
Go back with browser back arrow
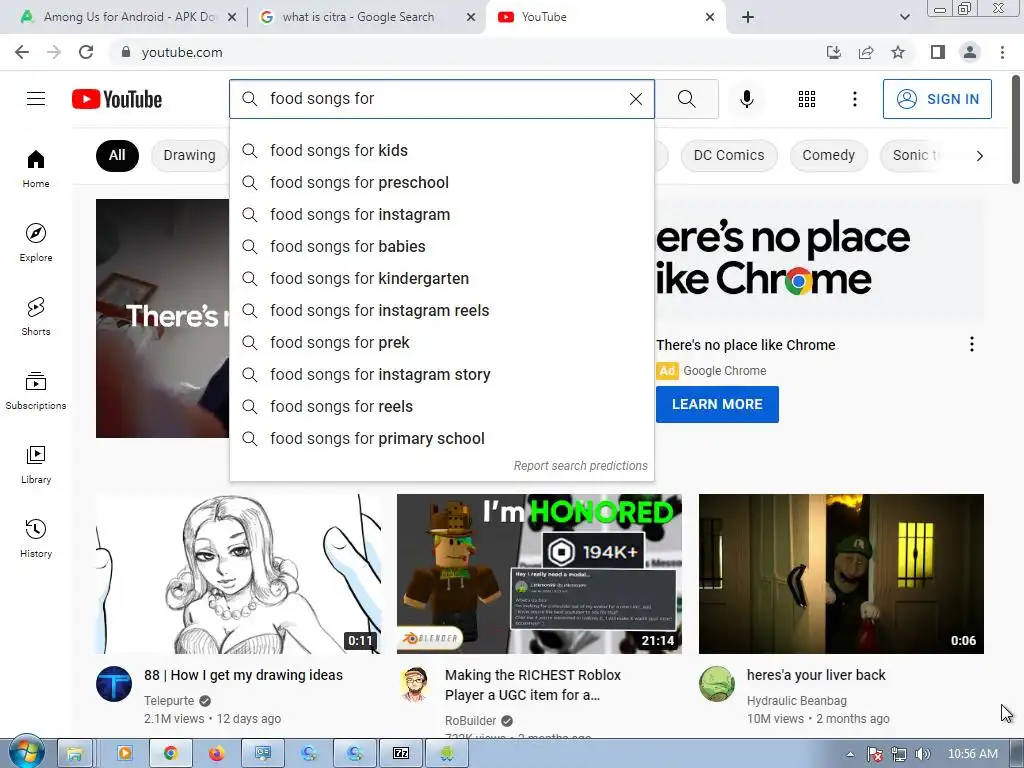(x=22, y=52)
